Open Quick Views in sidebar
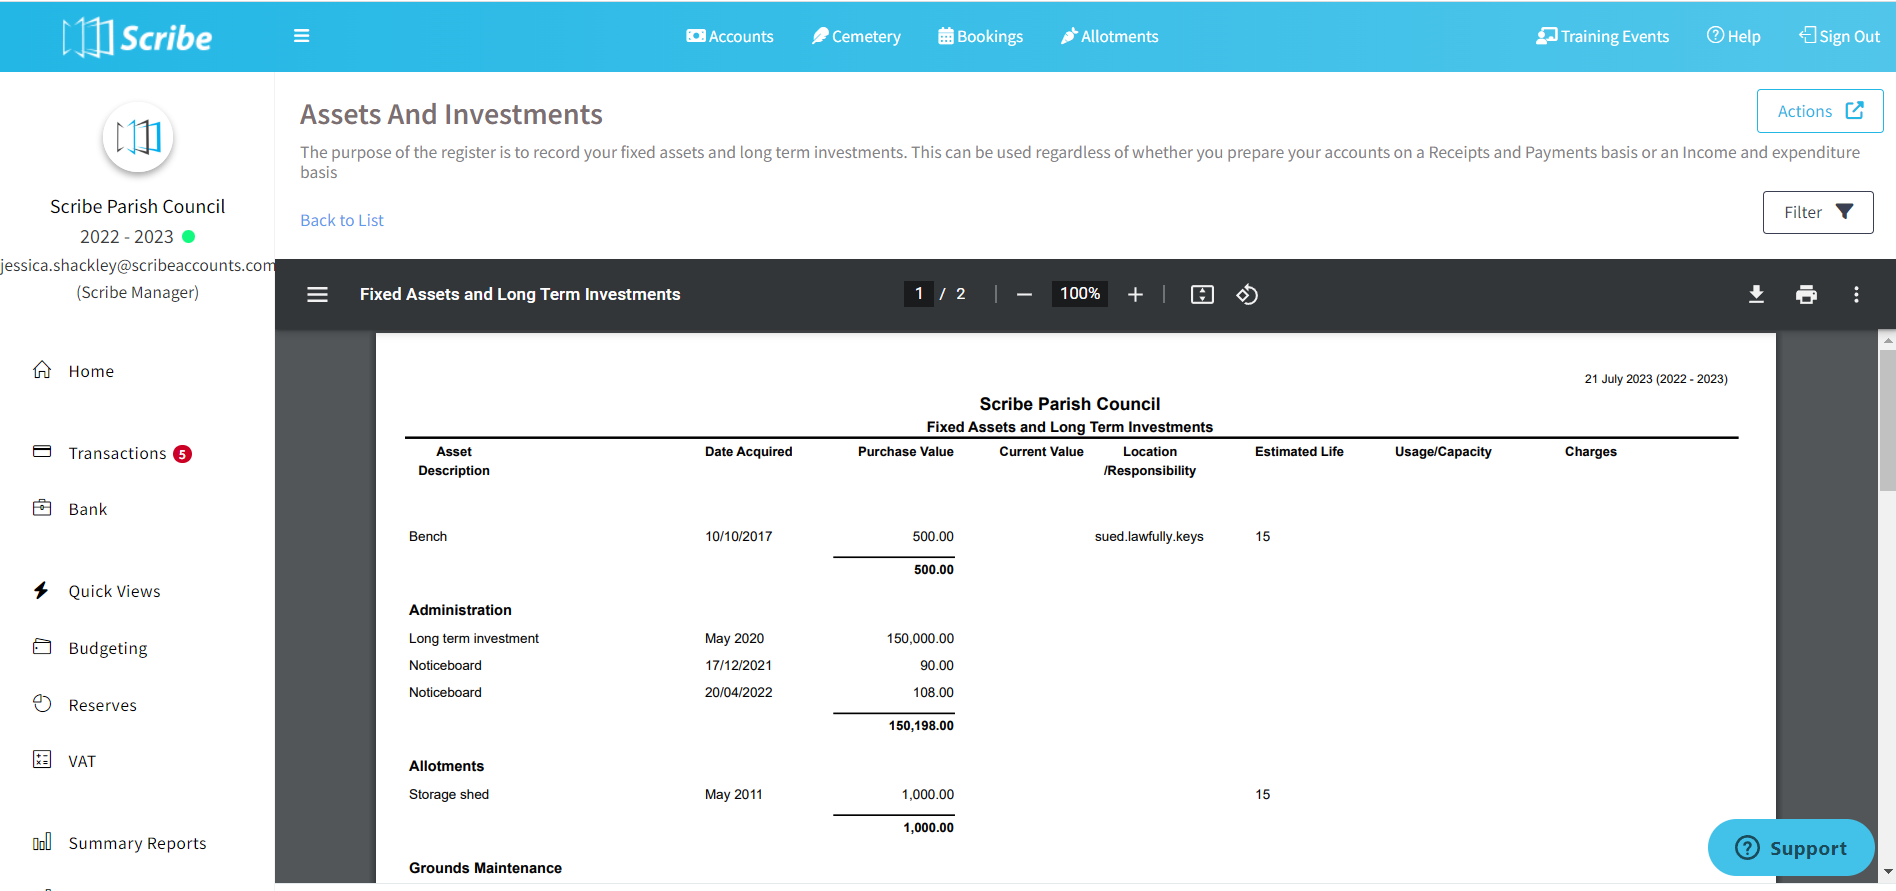The height and width of the screenshot is (891, 1896). 114,591
